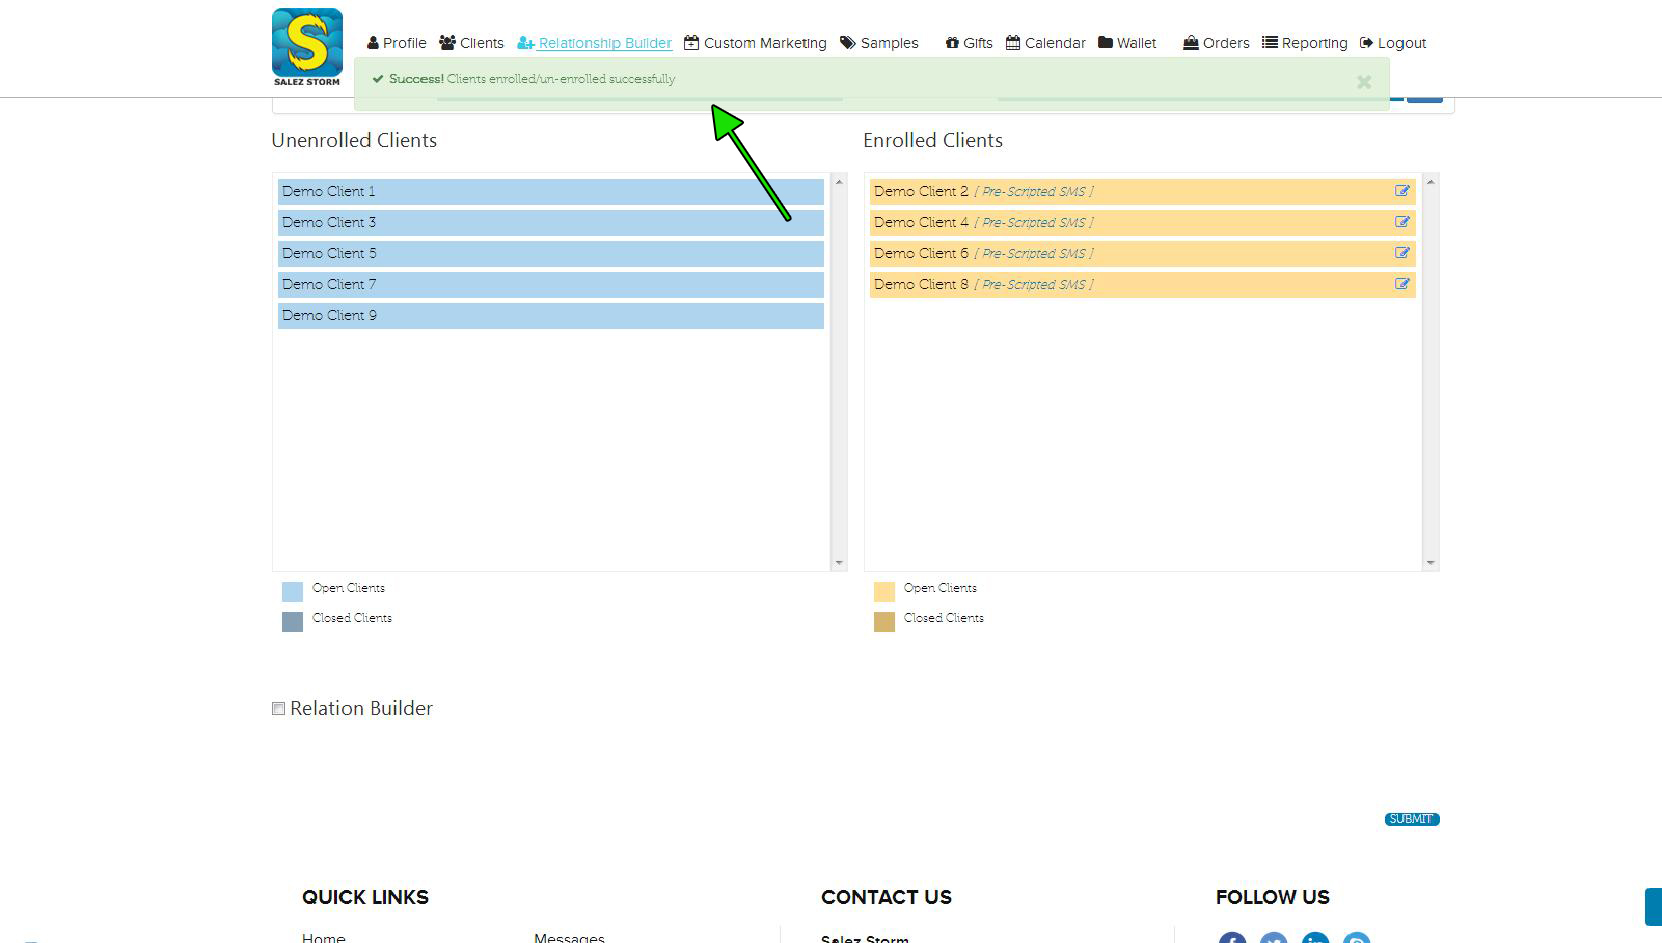The width and height of the screenshot is (1662, 943).
Task: Dismiss the success notification banner
Action: coord(1363,83)
